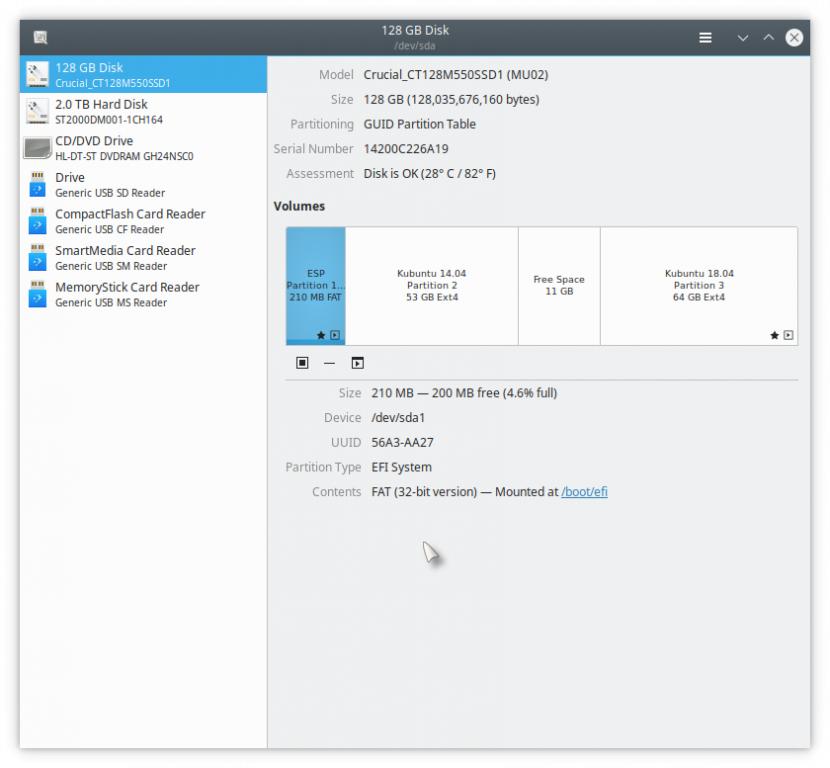Click the disk utility icon in title bar

40,37
